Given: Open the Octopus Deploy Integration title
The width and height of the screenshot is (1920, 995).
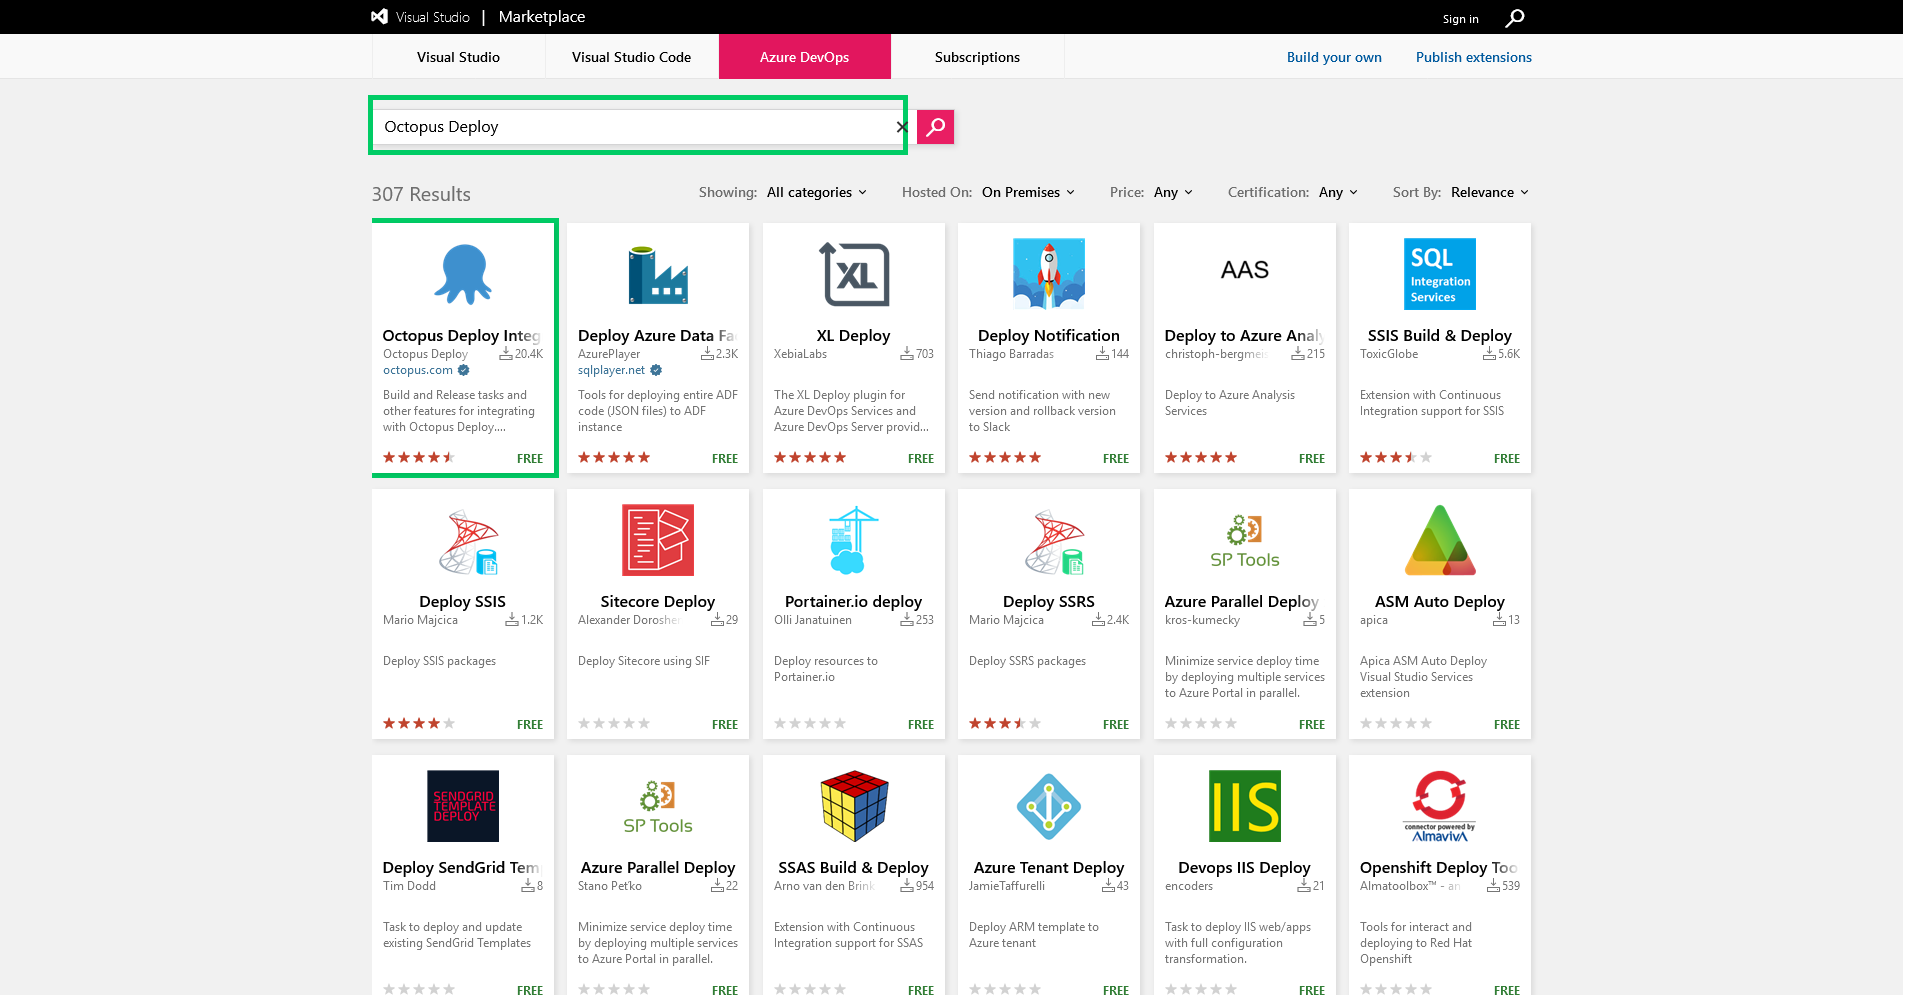Looking at the screenshot, I should pyautogui.click(x=463, y=336).
